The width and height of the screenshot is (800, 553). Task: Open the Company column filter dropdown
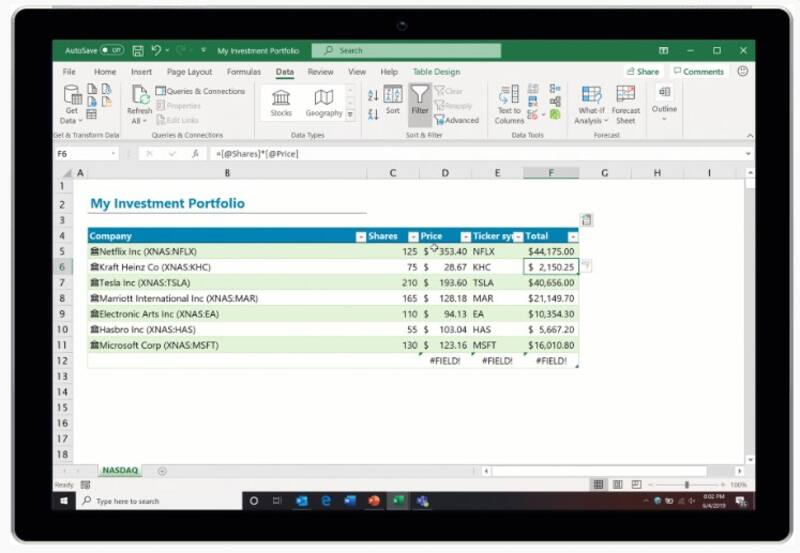pyautogui.click(x=361, y=237)
